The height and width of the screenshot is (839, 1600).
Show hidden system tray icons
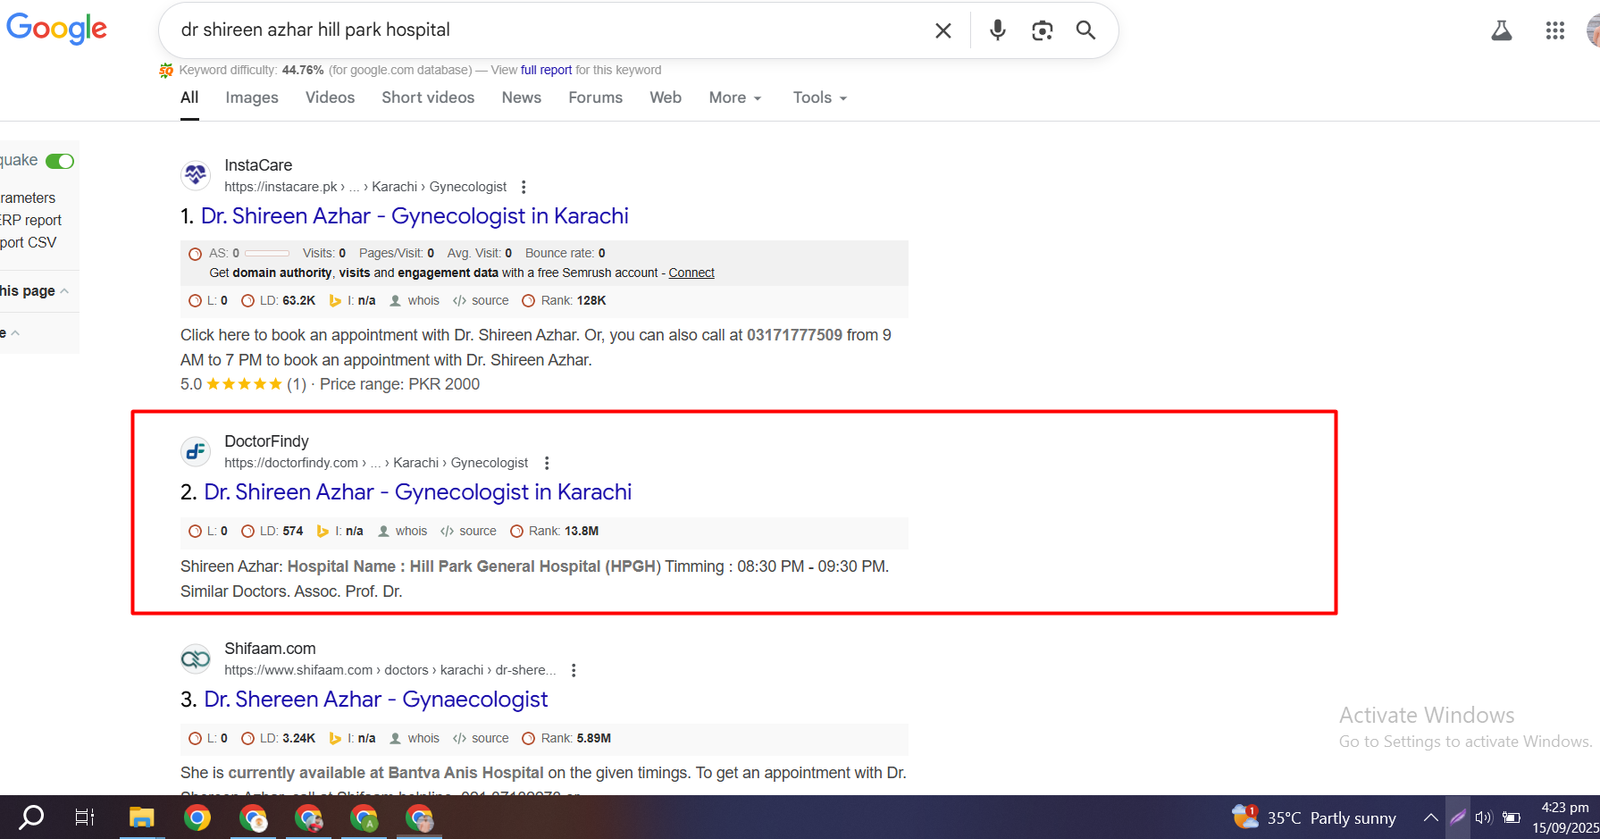coord(1431,817)
